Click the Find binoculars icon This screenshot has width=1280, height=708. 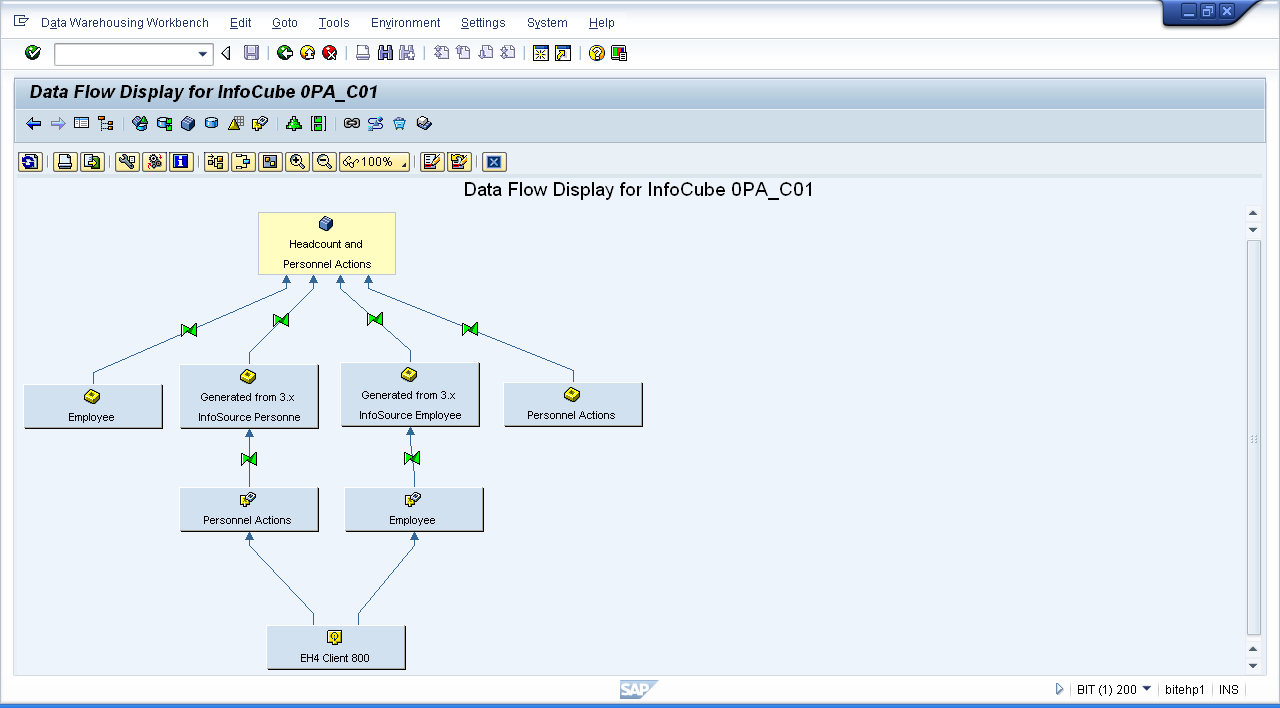coord(385,53)
